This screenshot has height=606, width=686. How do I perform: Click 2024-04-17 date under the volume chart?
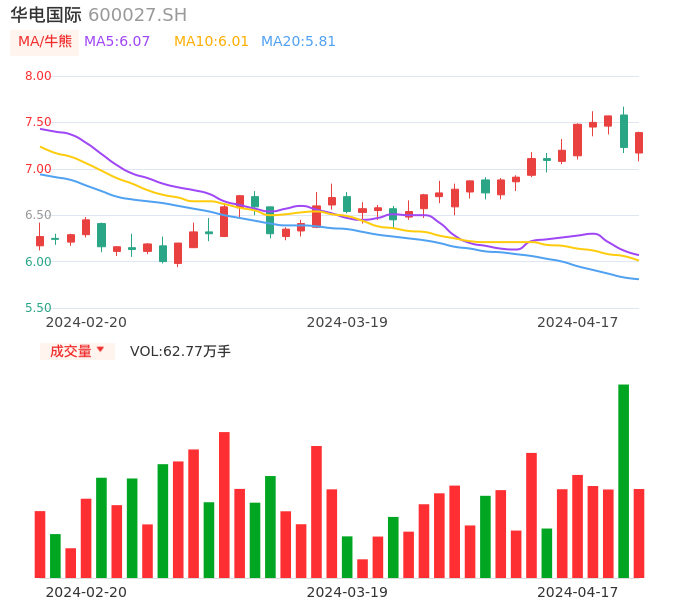click(x=578, y=592)
